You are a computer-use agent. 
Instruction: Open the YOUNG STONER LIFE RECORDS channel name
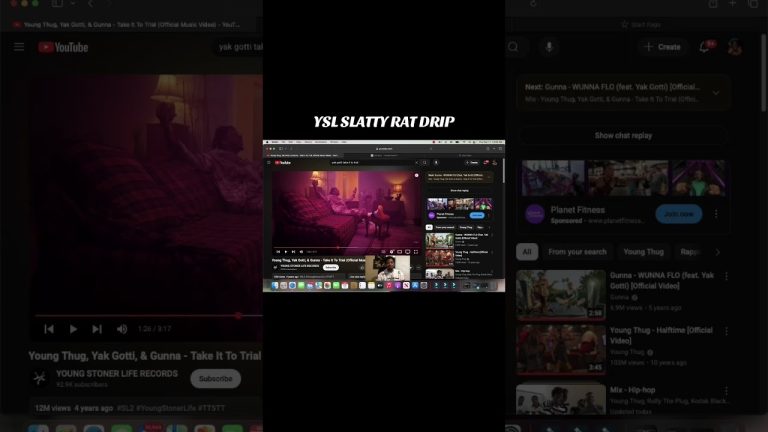point(117,374)
